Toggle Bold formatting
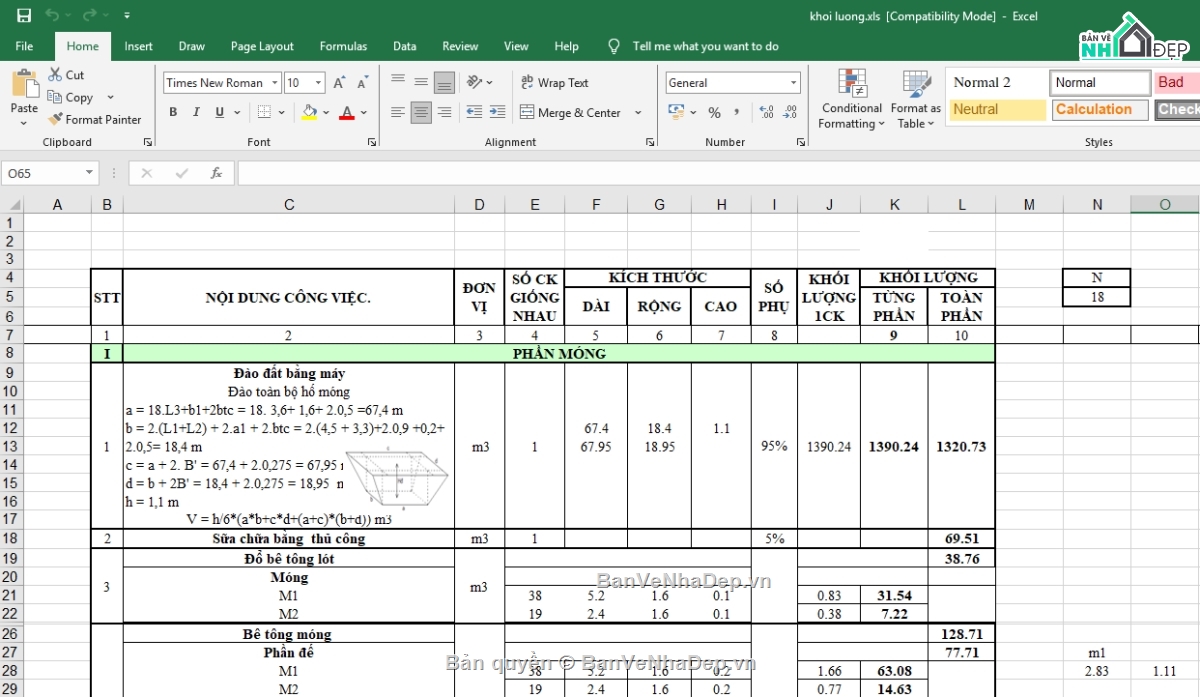The height and width of the screenshot is (697, 1200). 173,113
